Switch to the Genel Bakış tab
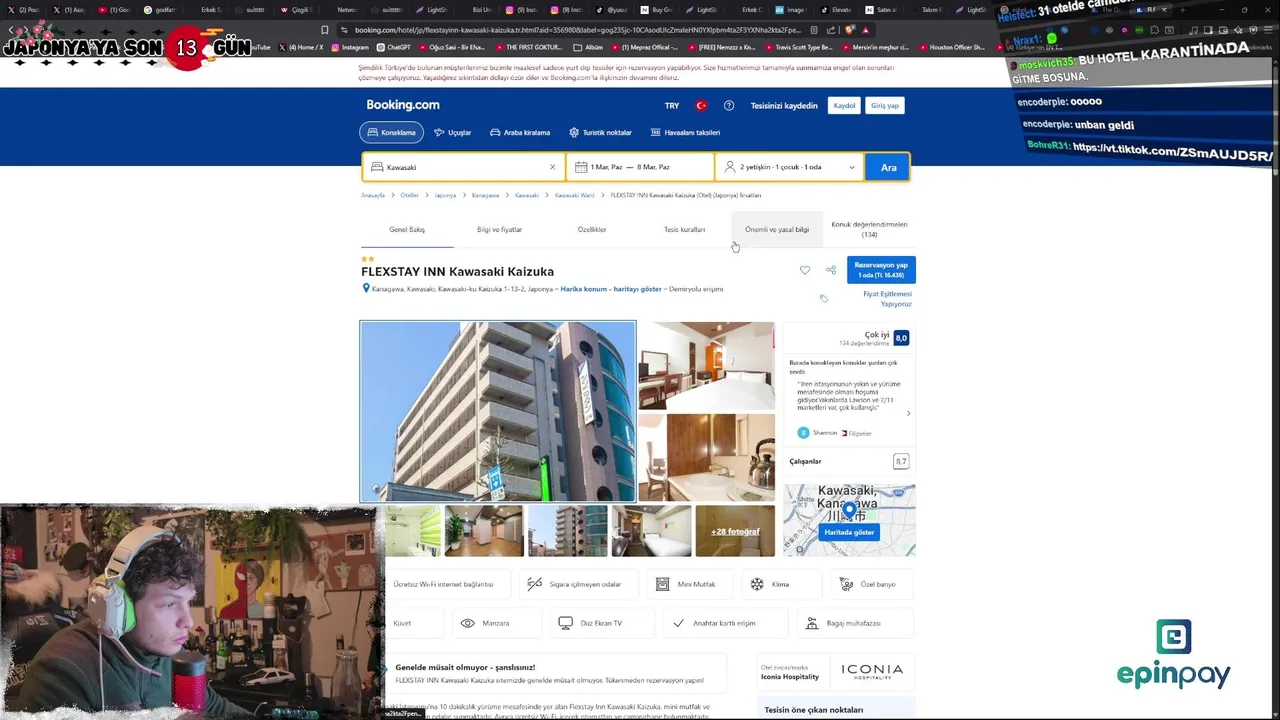1280x720 pixels. [407, 230]
